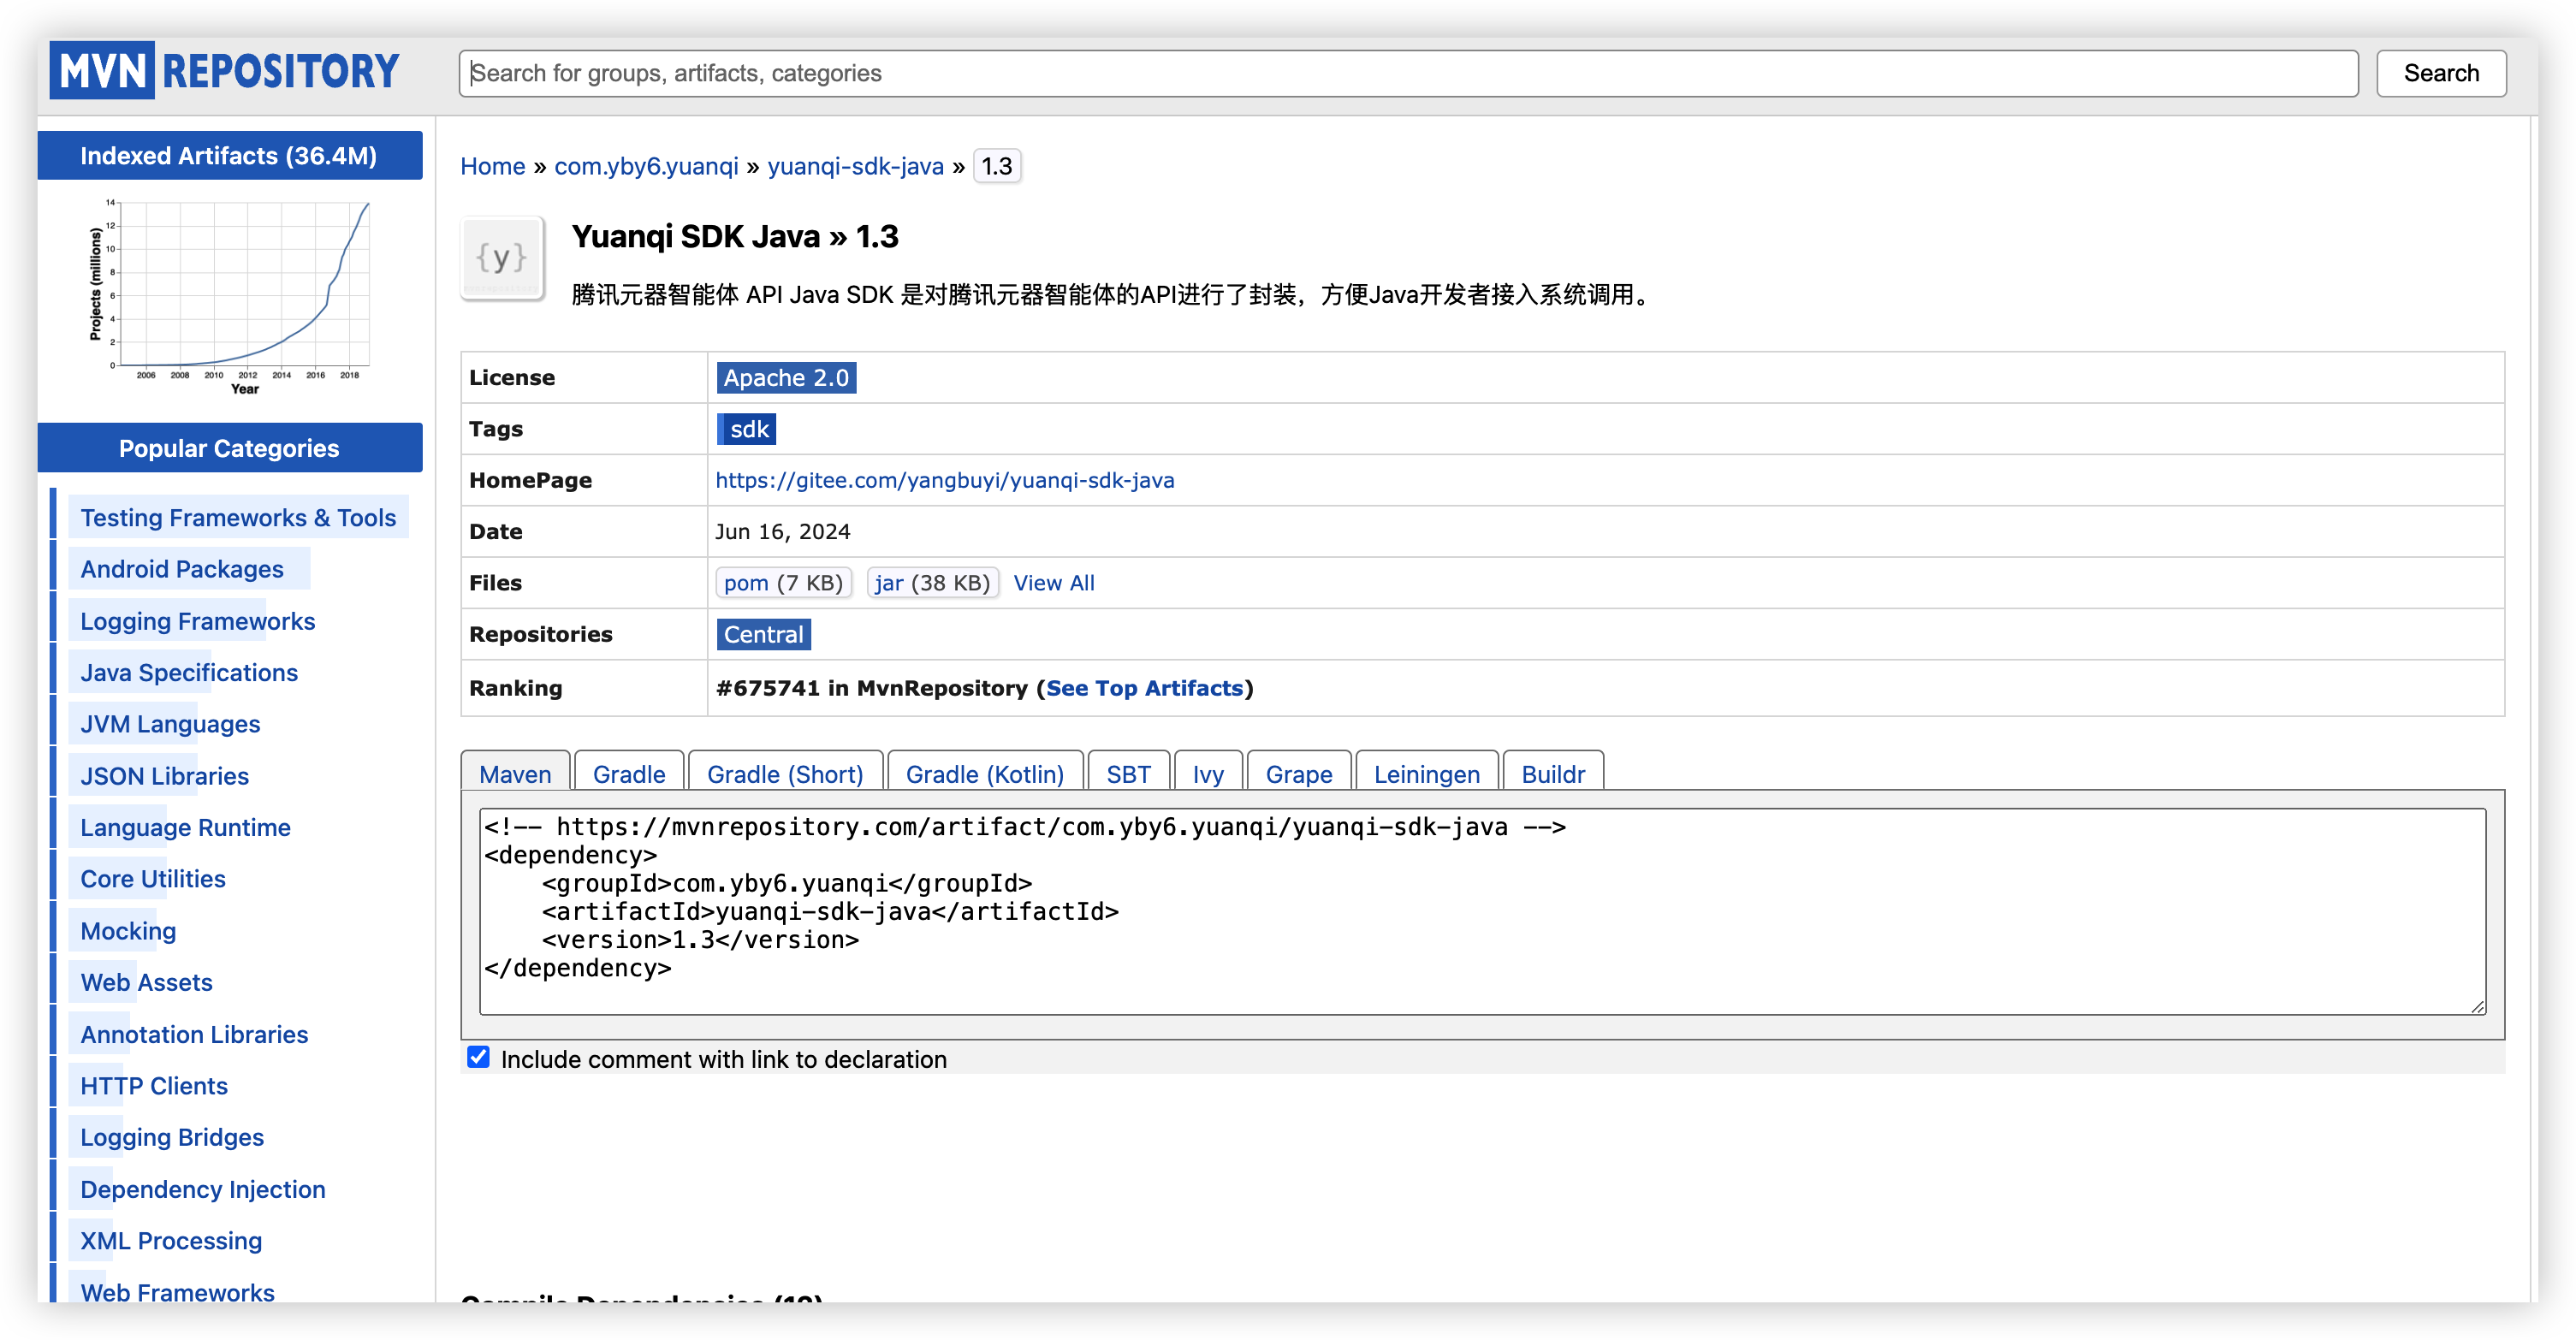Open yuanqi-sdk-java breadcrumb link
This screenshot has width=2576, height=1340.
pos(855,166)
